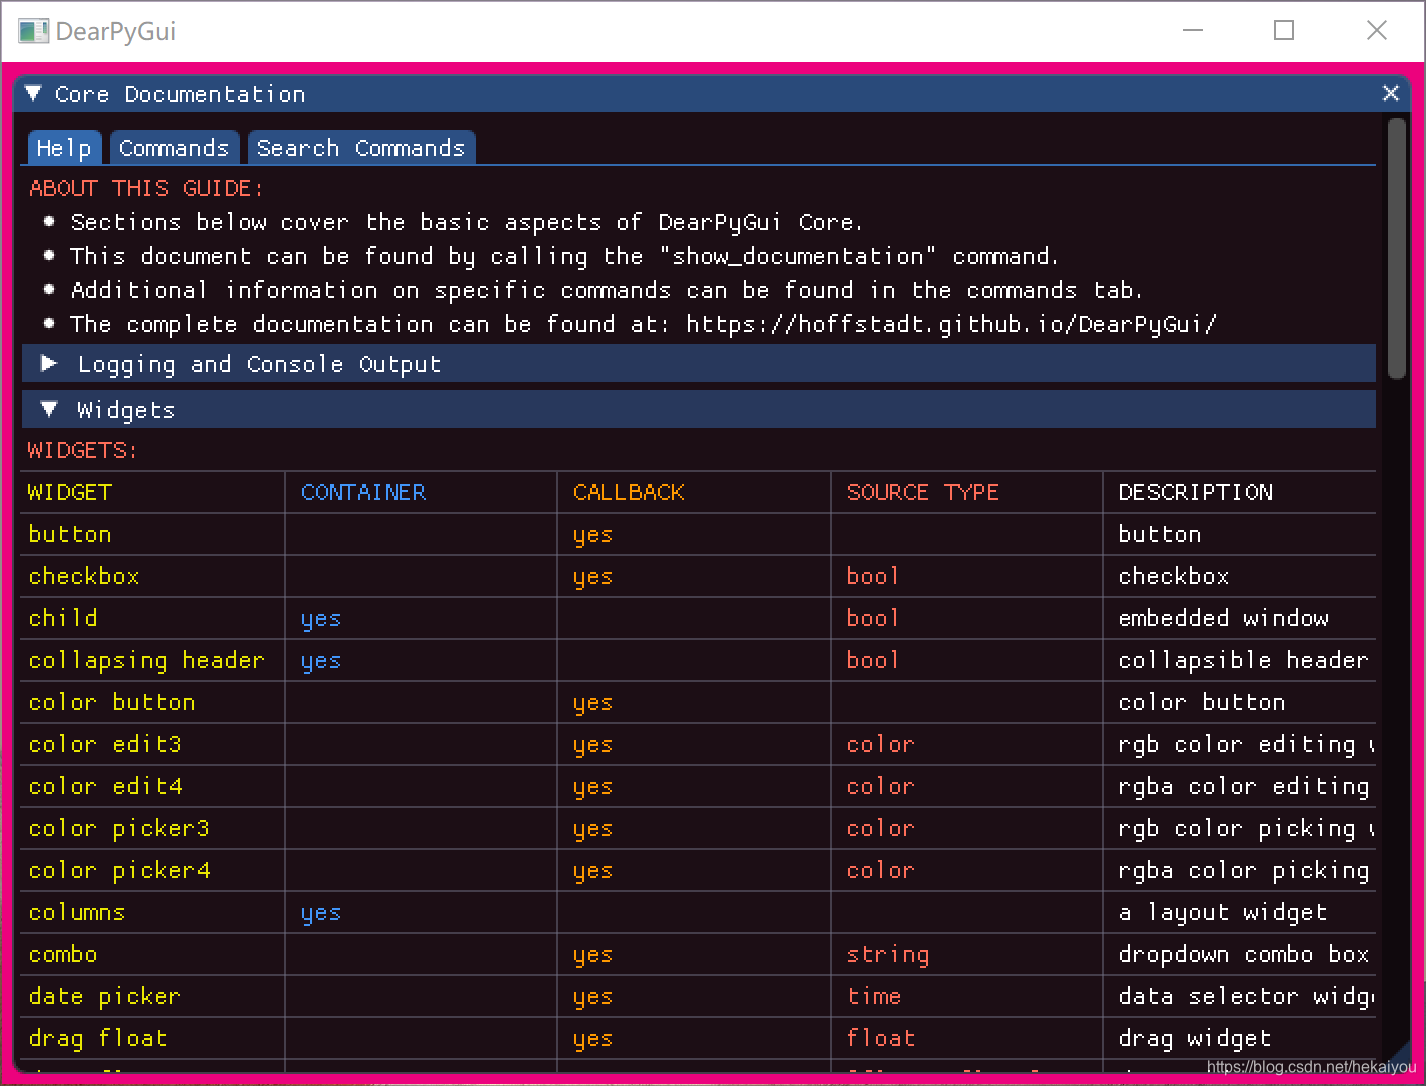This screenshot has width=1426, height=1086.
Task: Select the 'color edit3' widget cell
Action: 105,744
